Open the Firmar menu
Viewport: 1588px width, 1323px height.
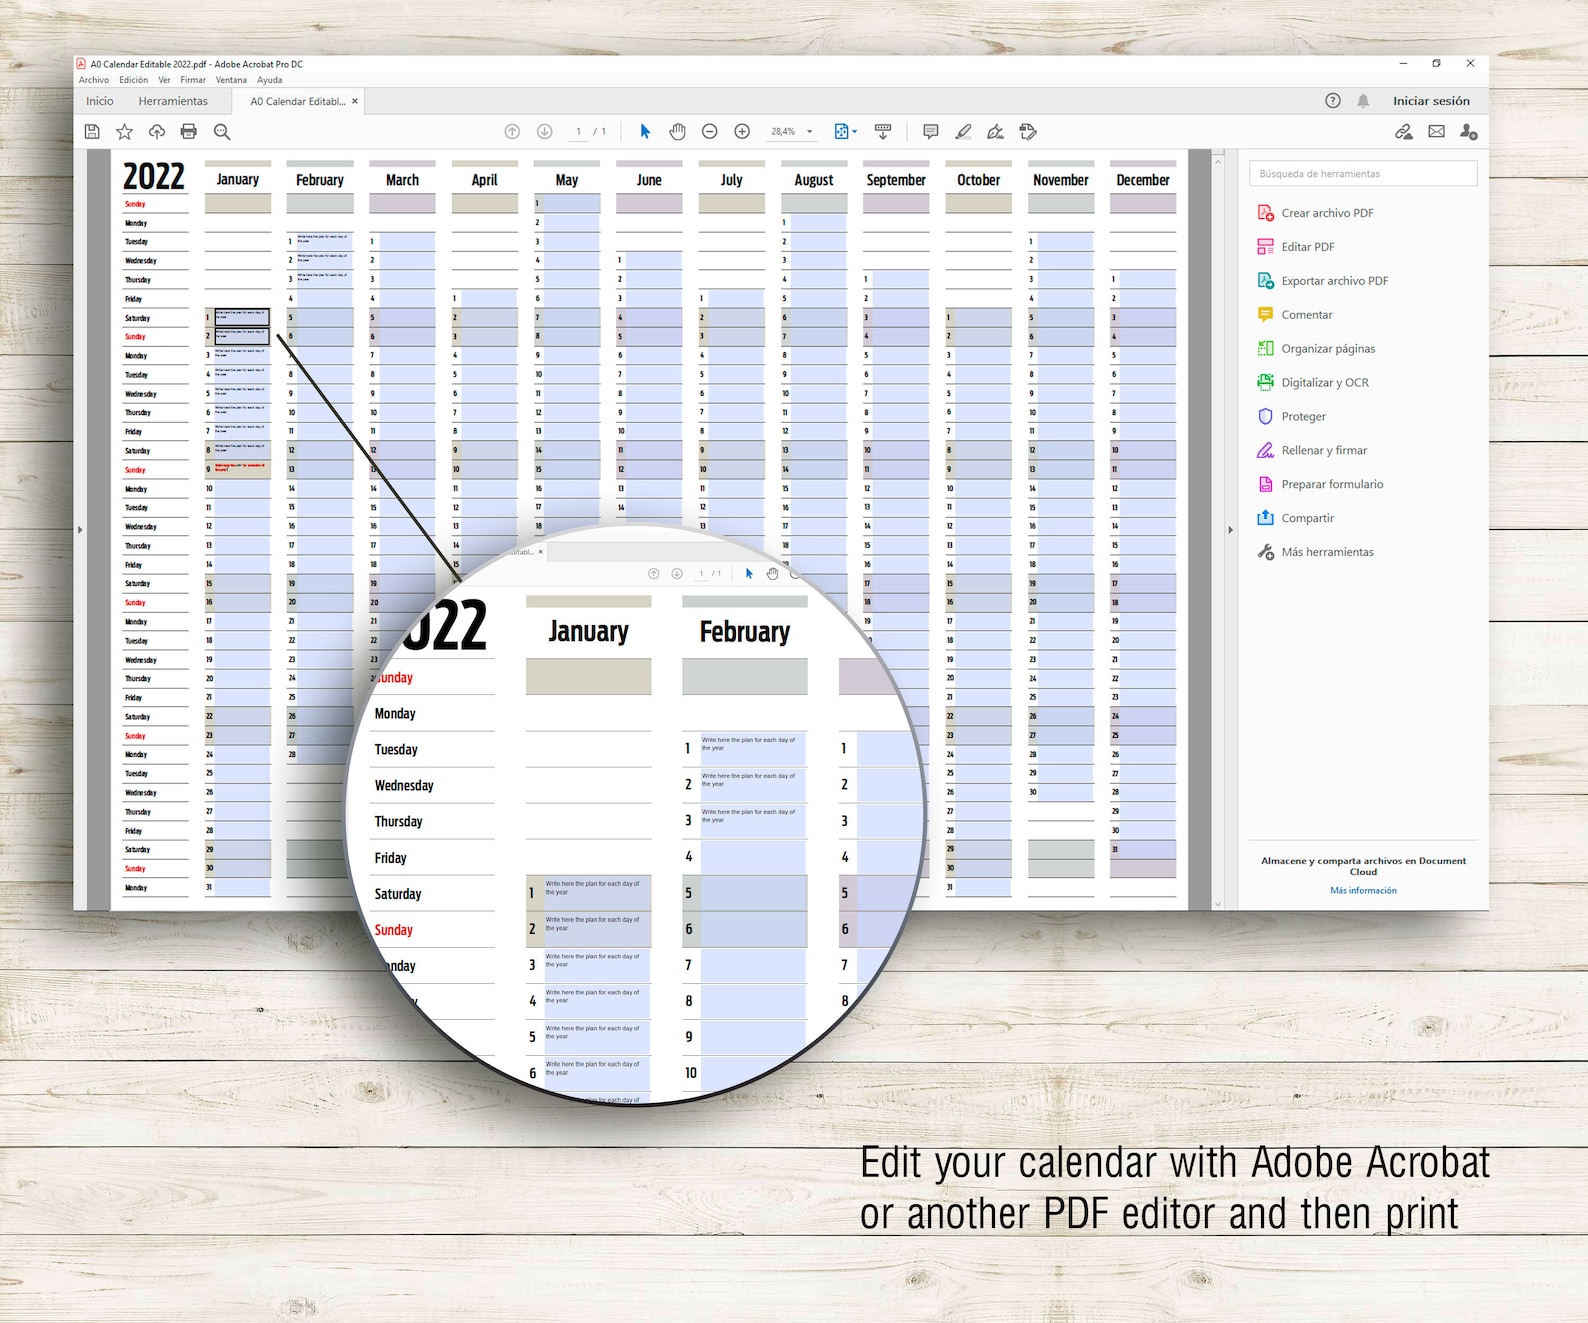tap(193, 80)
